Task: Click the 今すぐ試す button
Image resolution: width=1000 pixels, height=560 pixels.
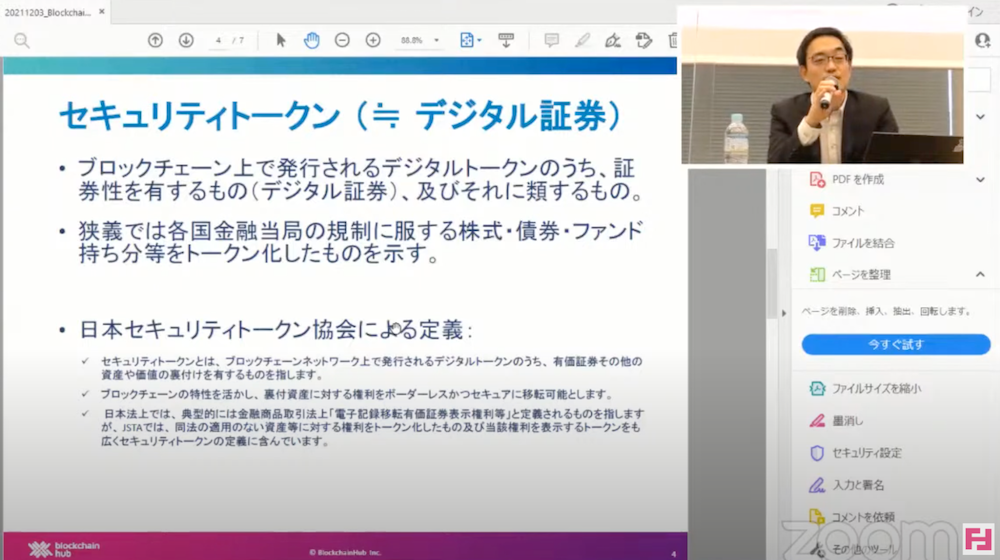Action: point(895,344)
